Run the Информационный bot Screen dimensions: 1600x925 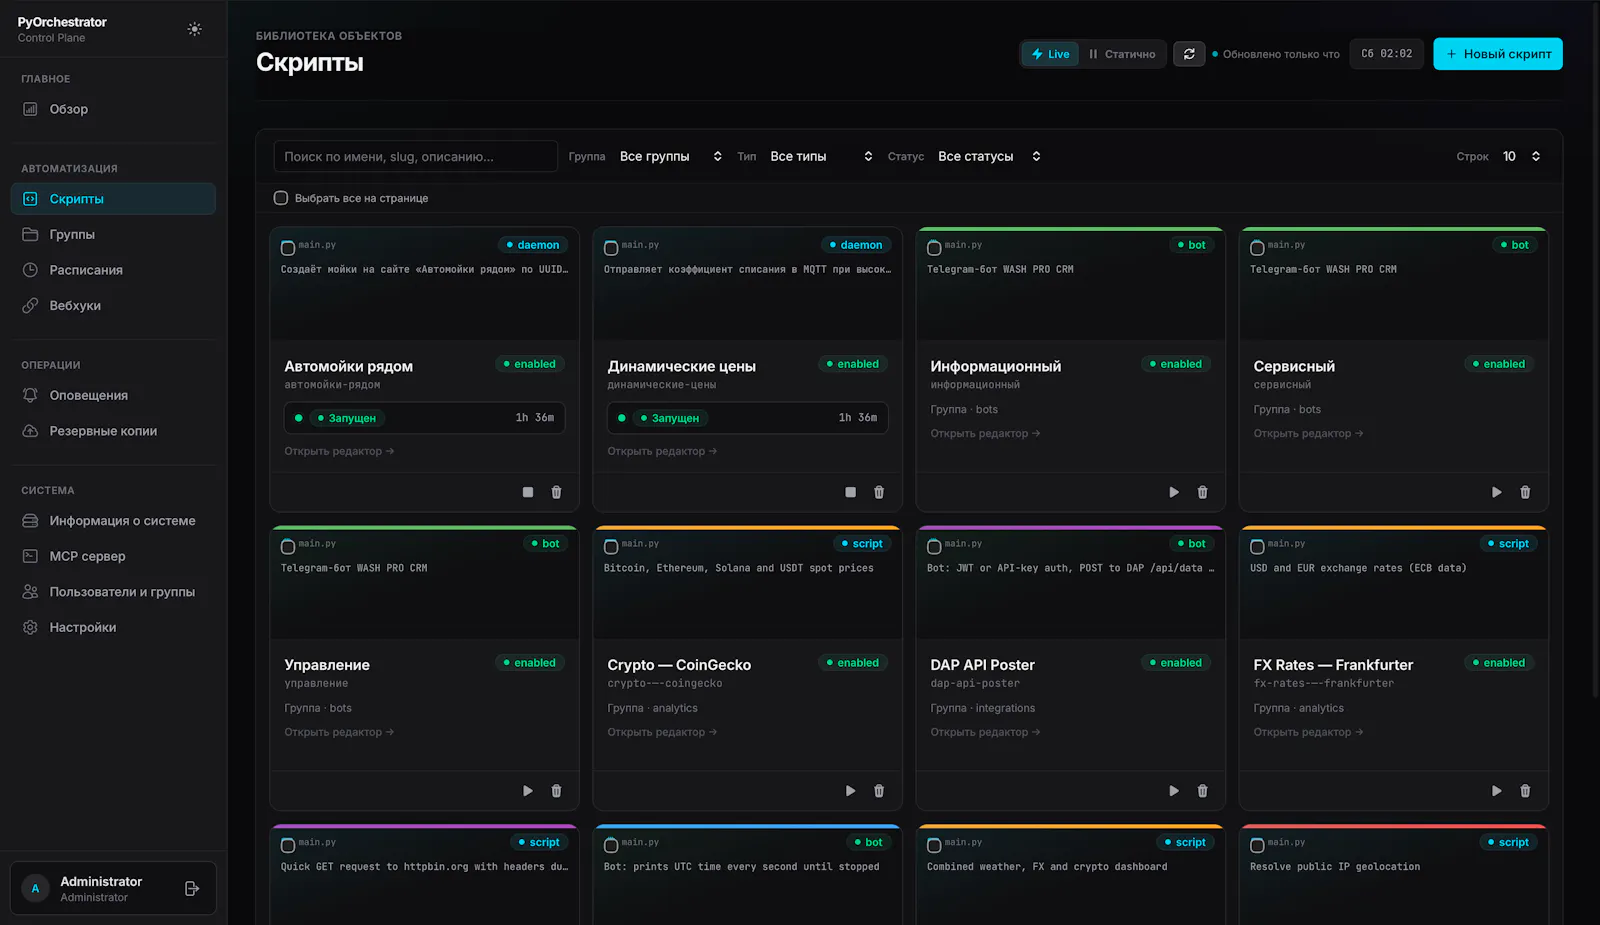coord(1174,492)
